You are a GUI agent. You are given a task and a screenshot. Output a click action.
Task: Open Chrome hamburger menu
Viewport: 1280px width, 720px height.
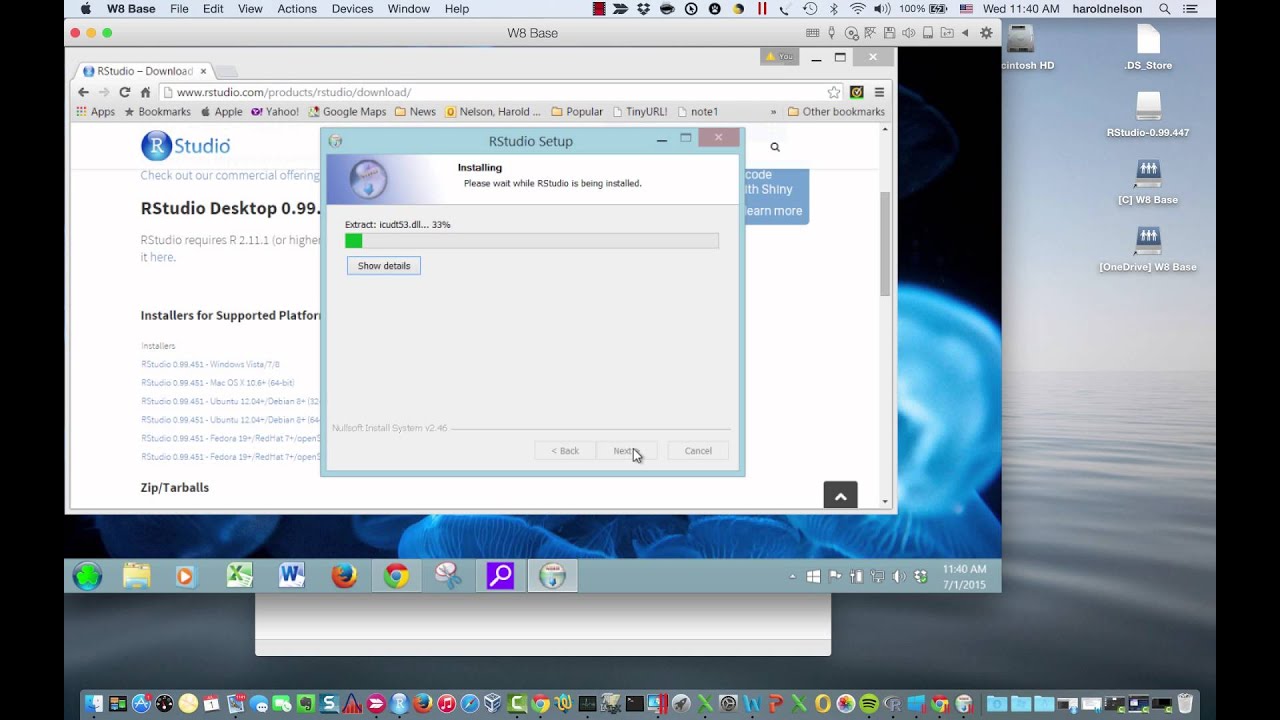click(879, 92)
